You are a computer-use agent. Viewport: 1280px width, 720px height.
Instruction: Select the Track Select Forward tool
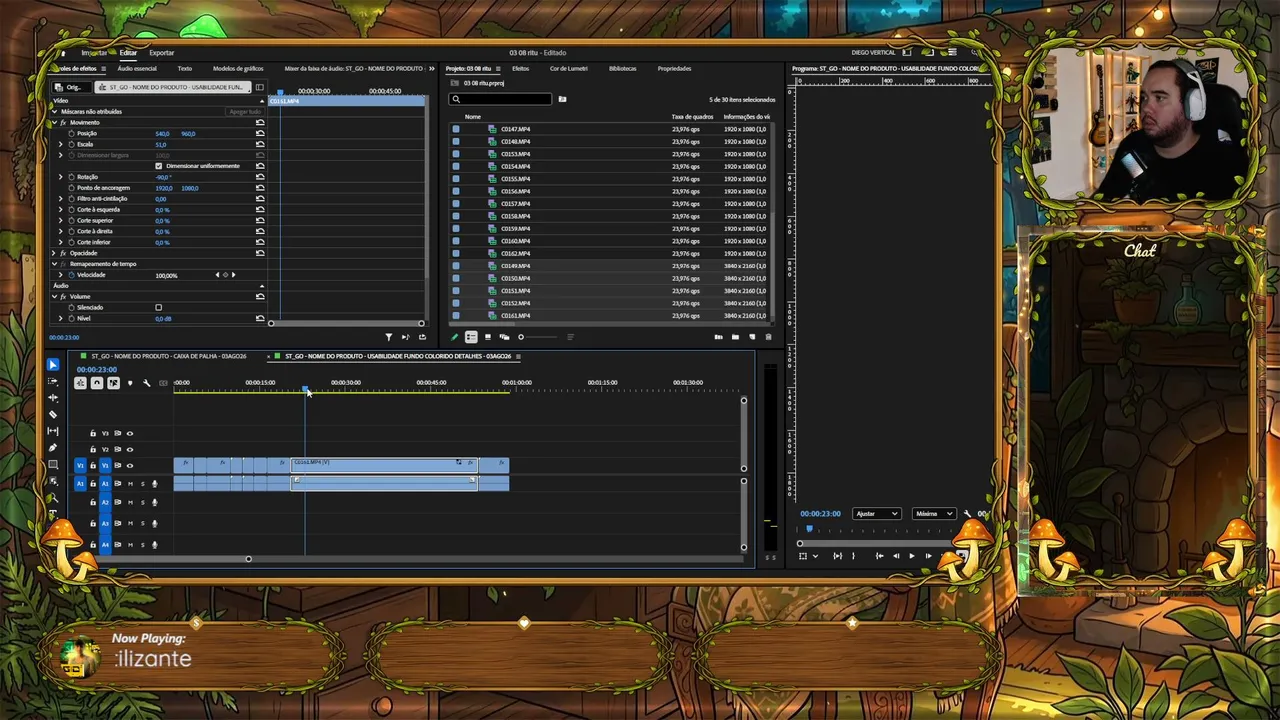tap(53, 381)
